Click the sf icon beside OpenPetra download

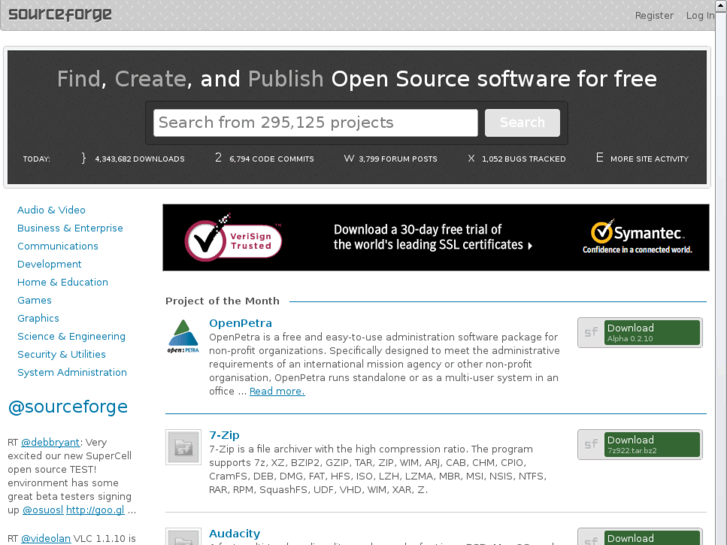point(591,333)
